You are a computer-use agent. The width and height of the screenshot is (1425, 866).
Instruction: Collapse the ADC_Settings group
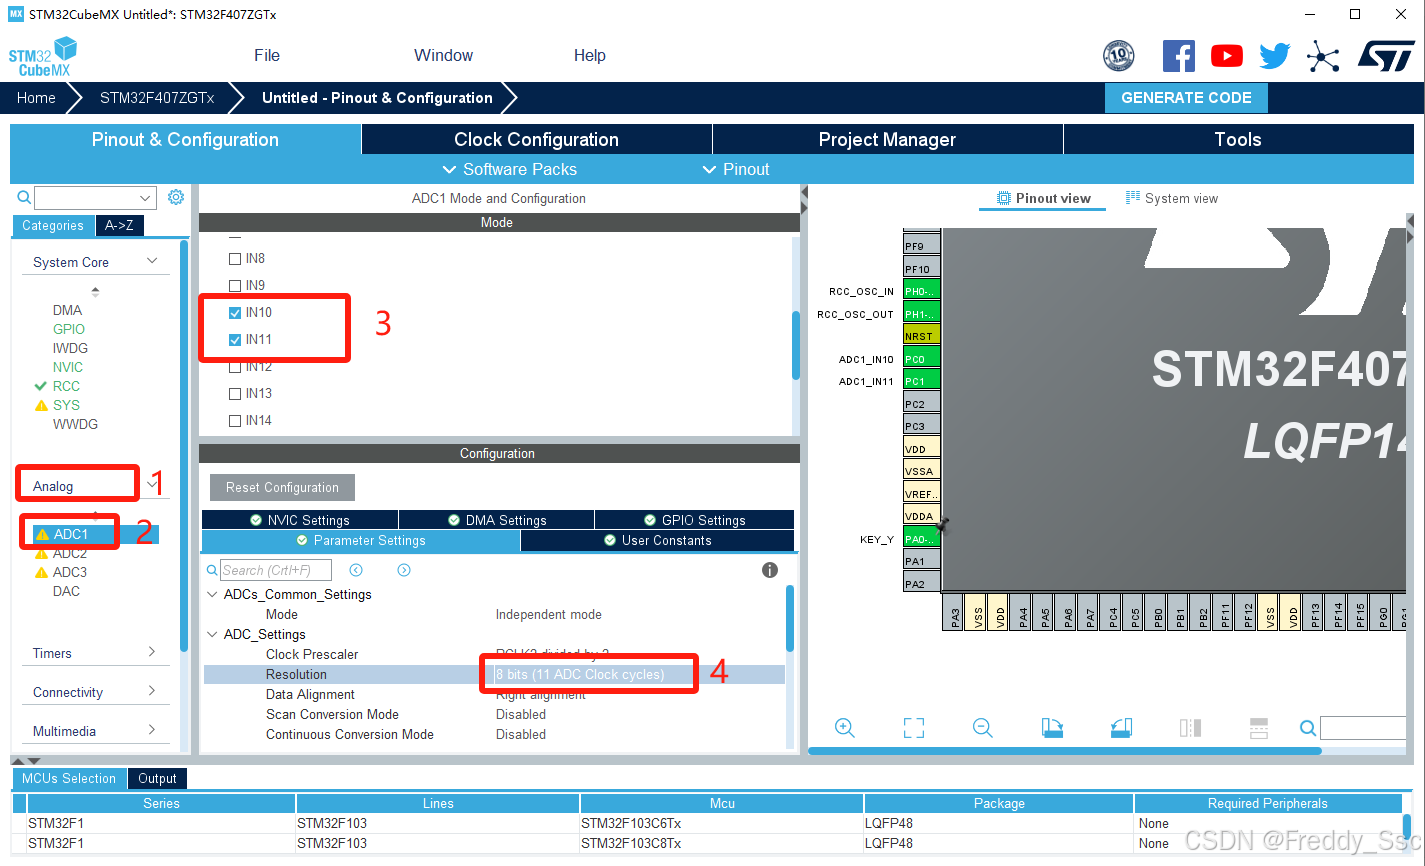click(x=212, y=634)
